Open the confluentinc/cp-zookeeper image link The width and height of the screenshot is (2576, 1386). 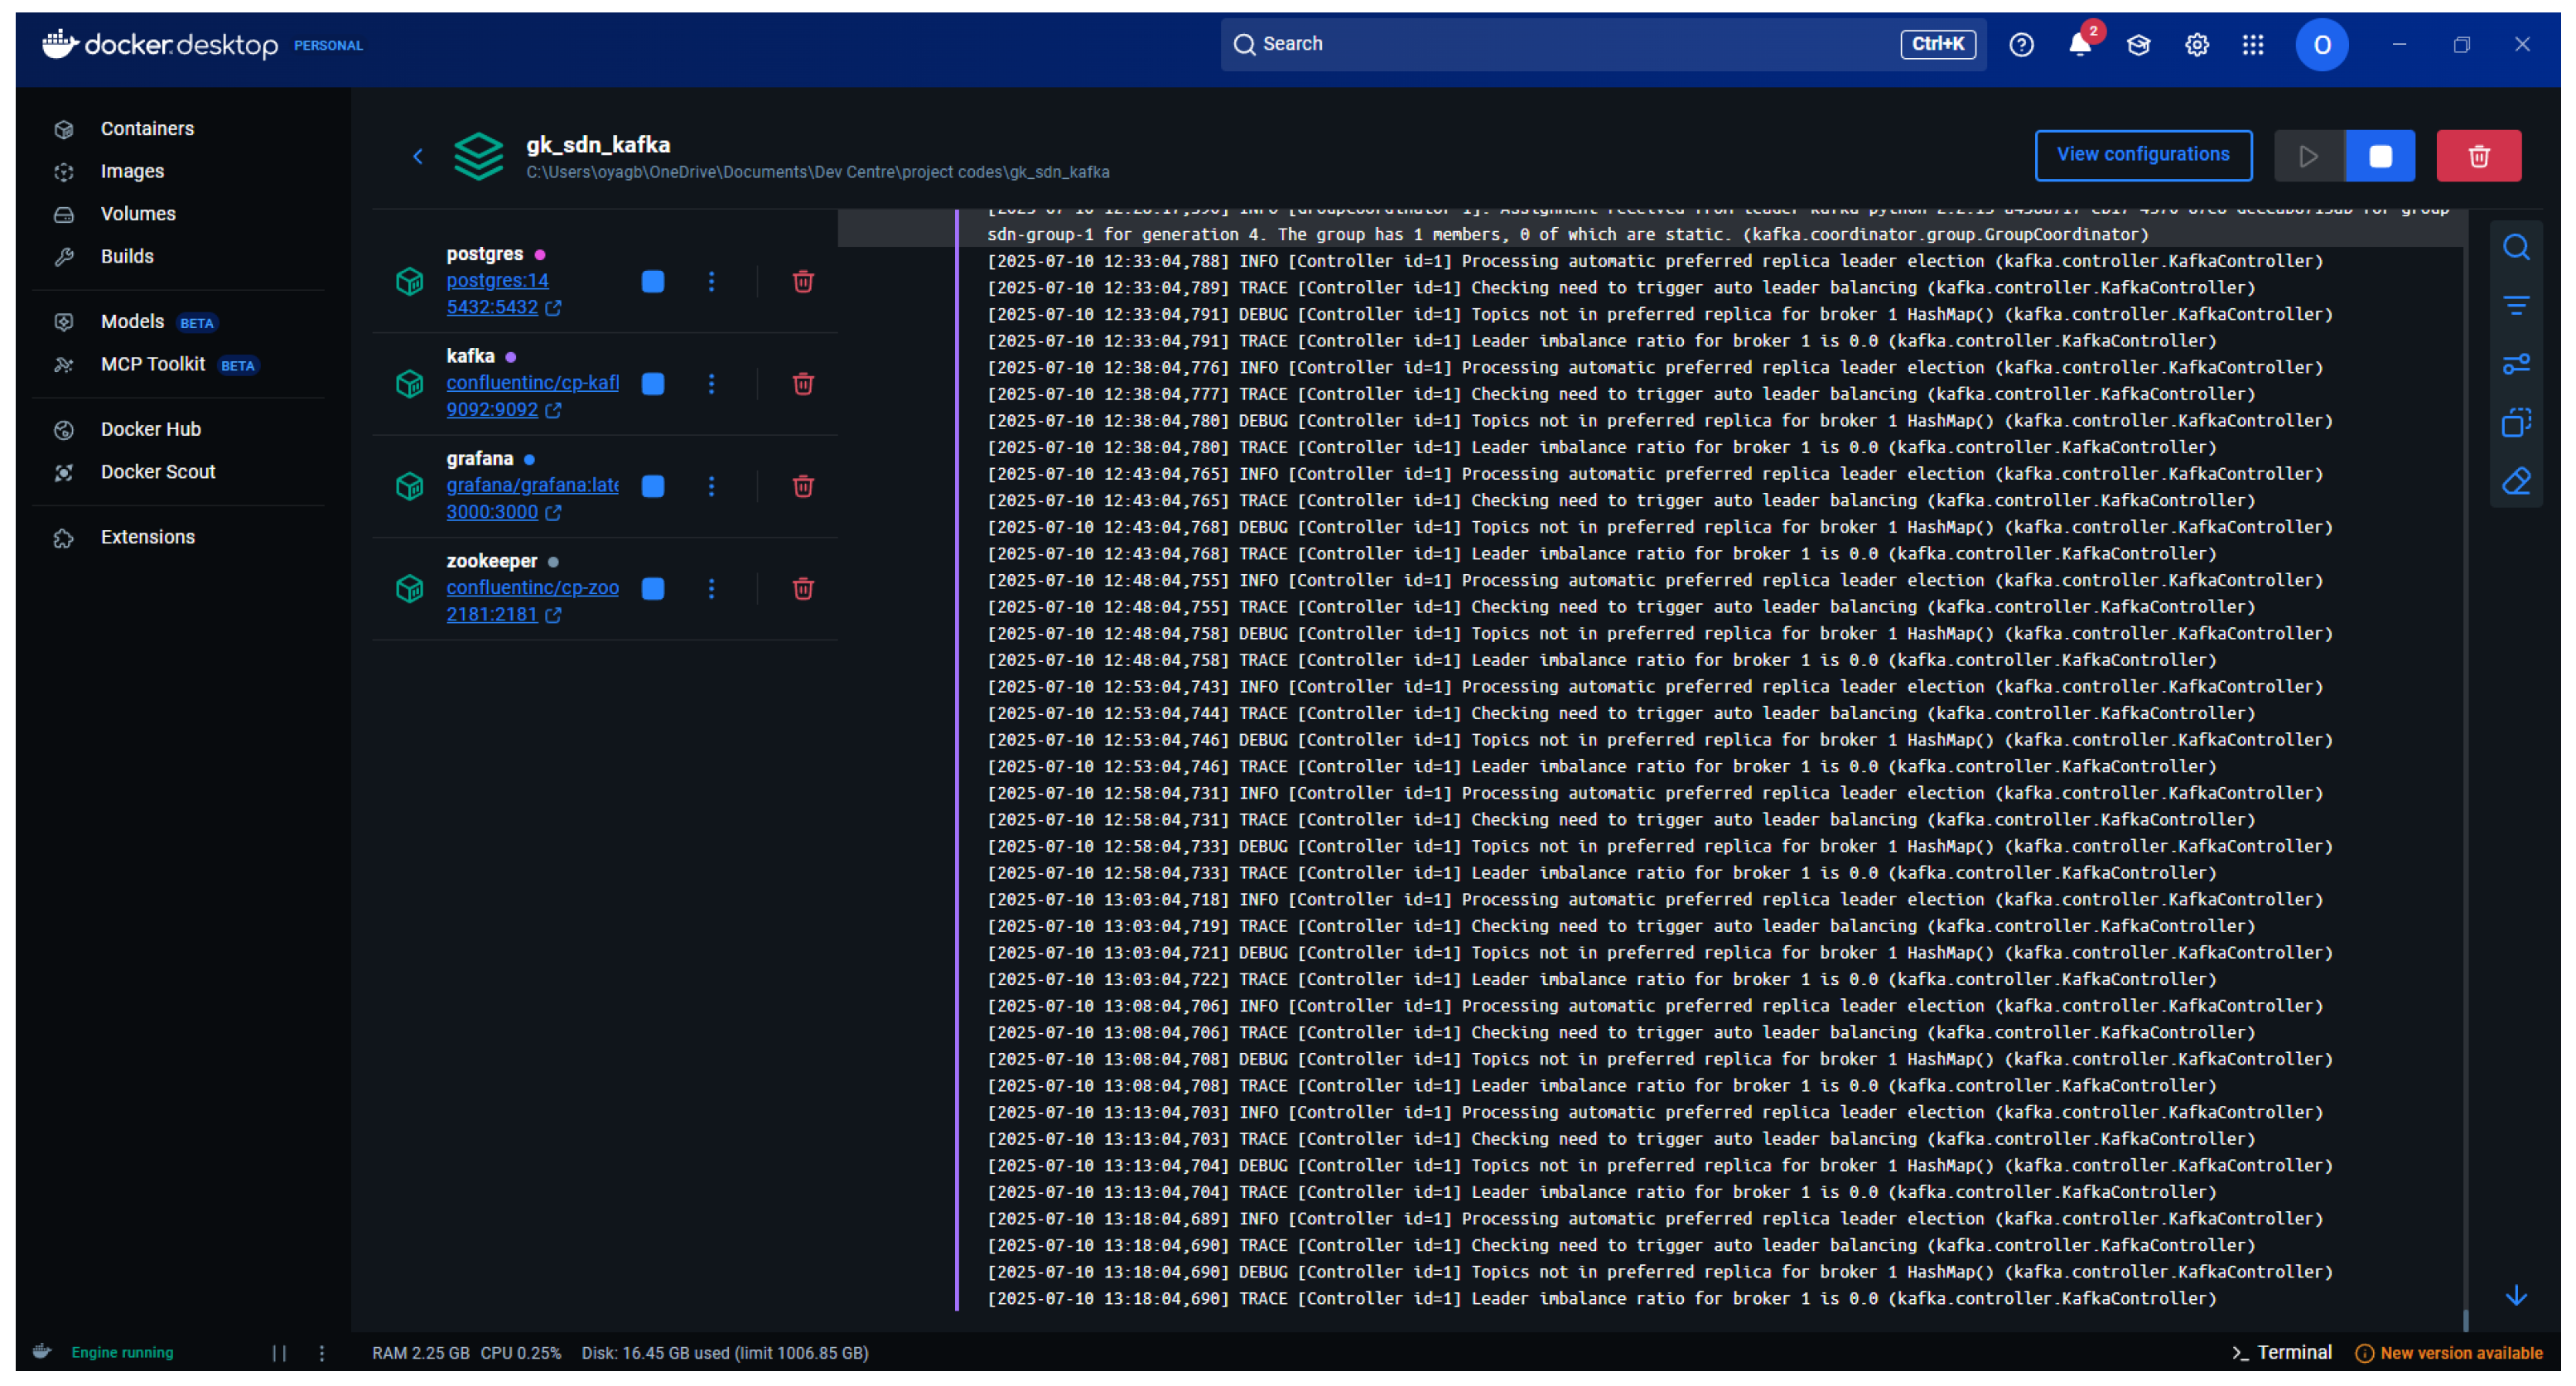[x=532, y=588]
